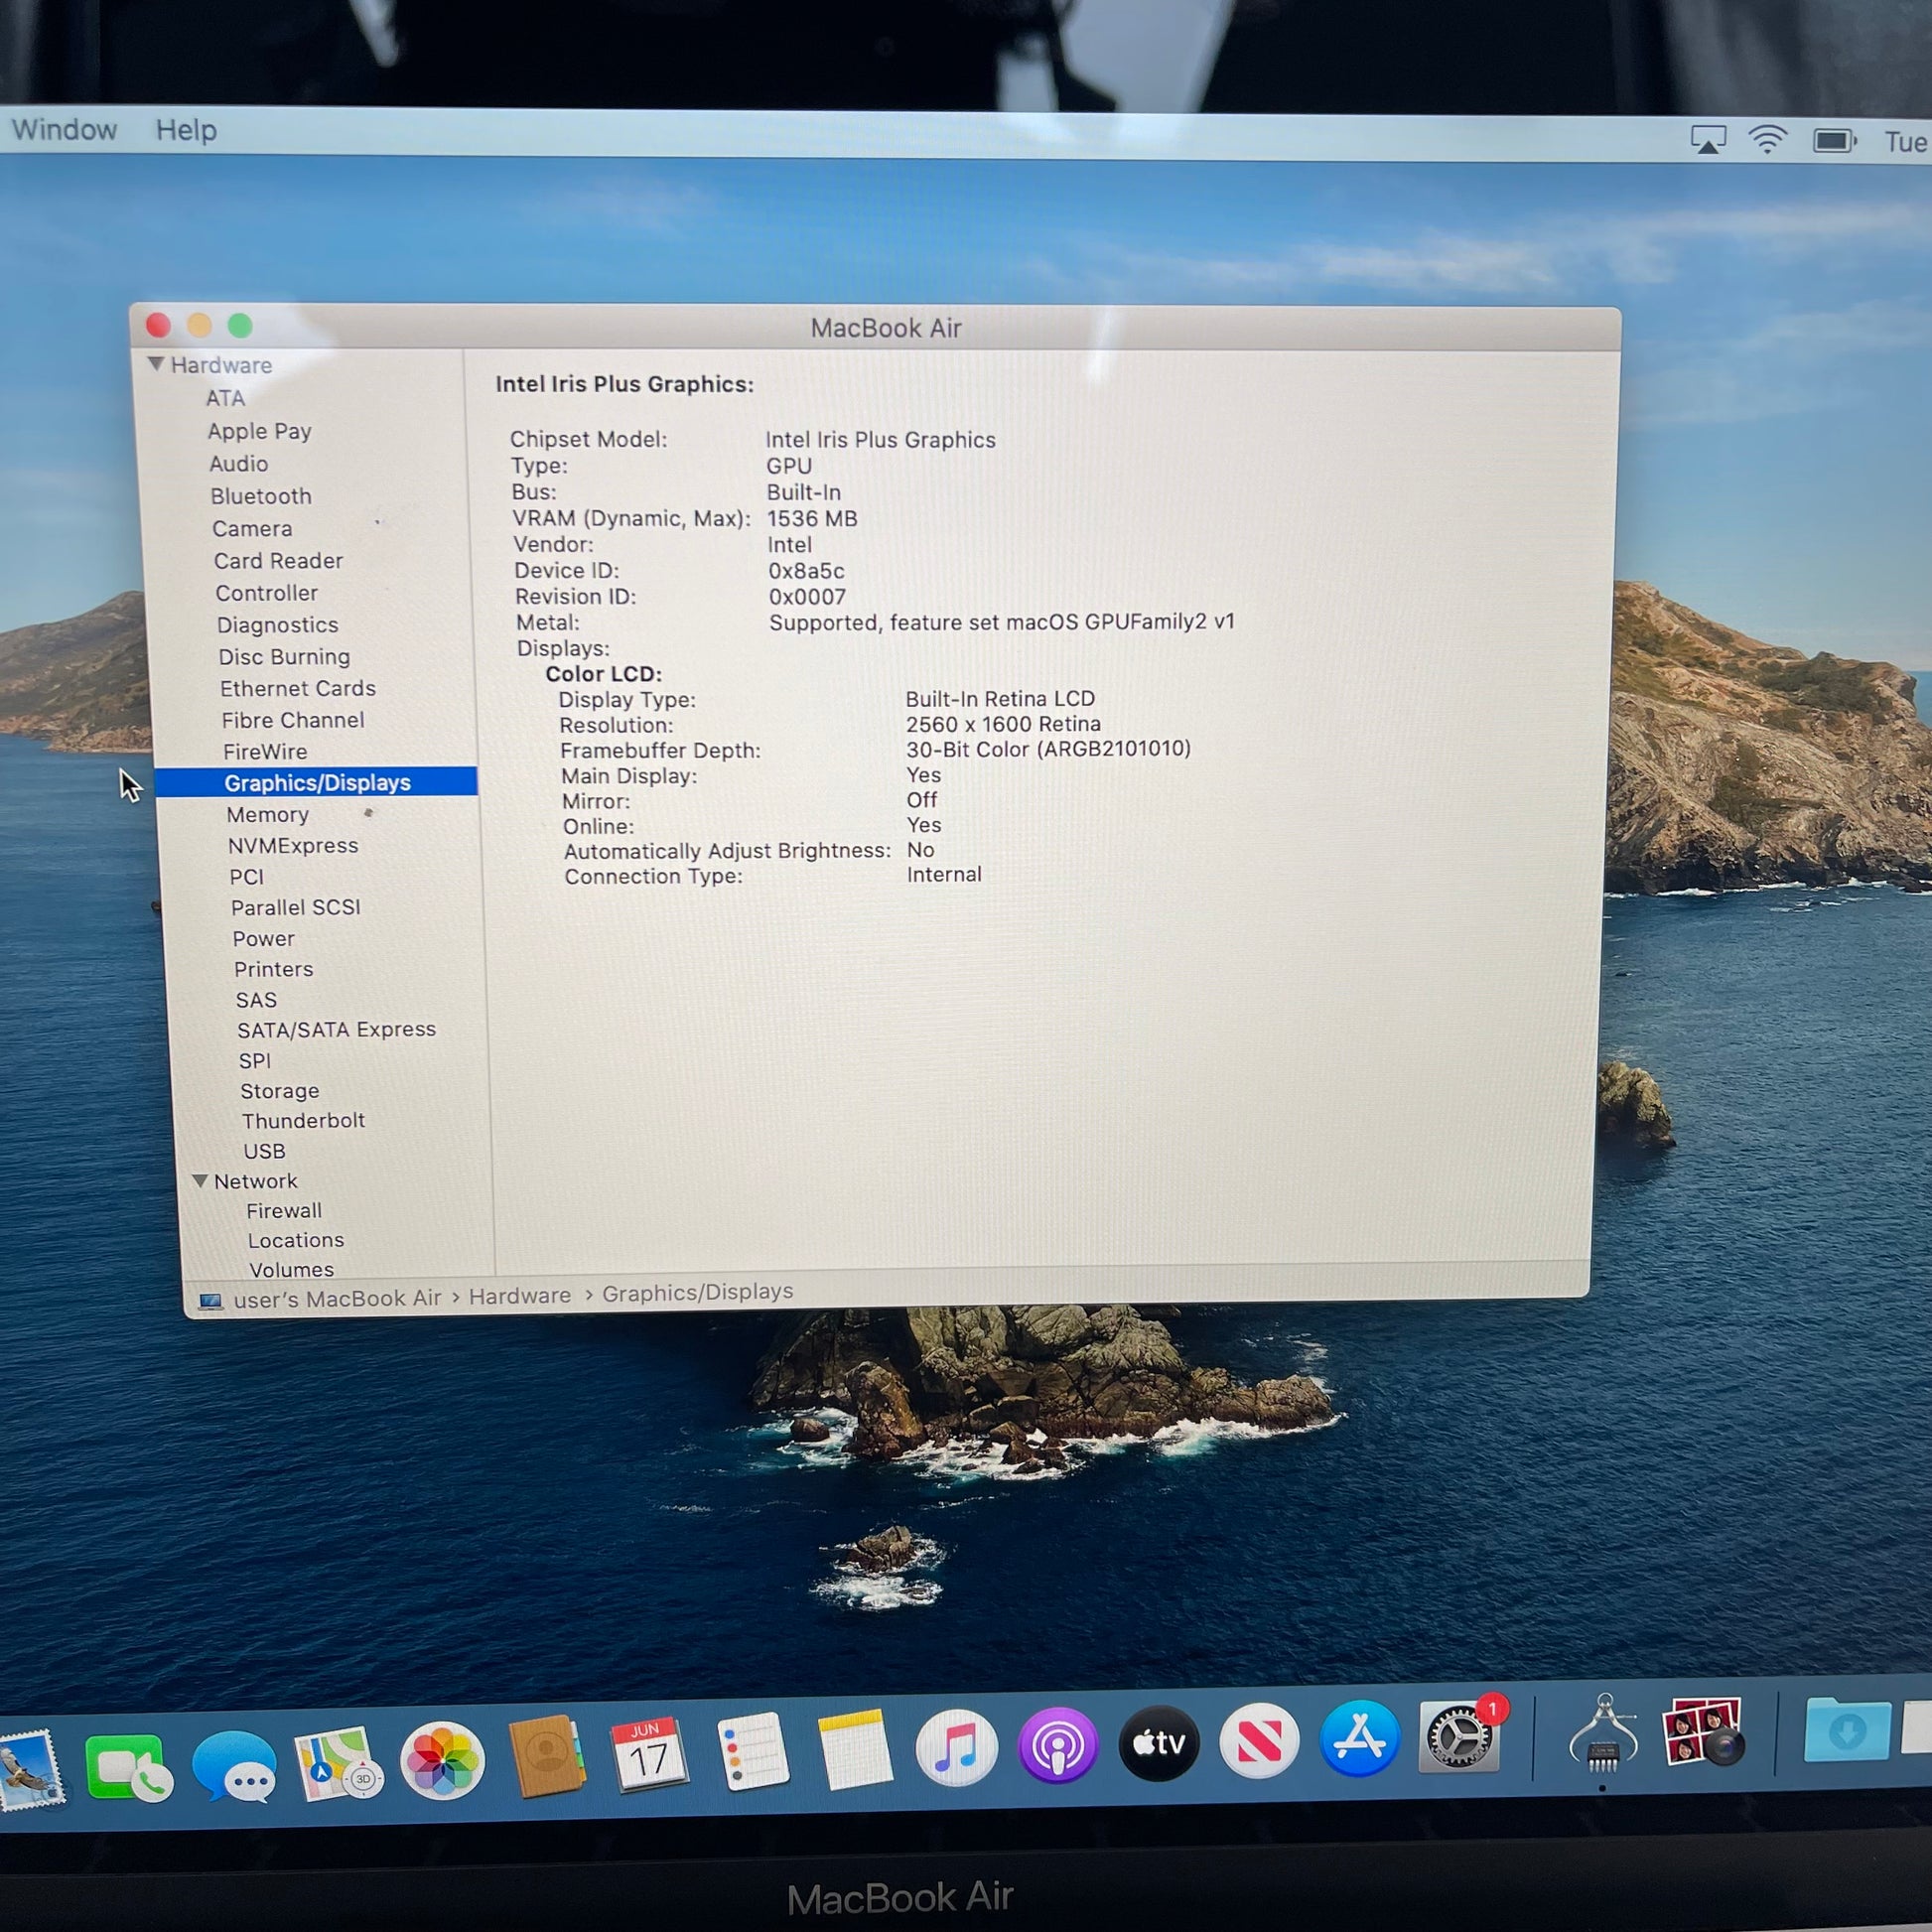Select Audio in the sidebar

click(x=238, y=464)
